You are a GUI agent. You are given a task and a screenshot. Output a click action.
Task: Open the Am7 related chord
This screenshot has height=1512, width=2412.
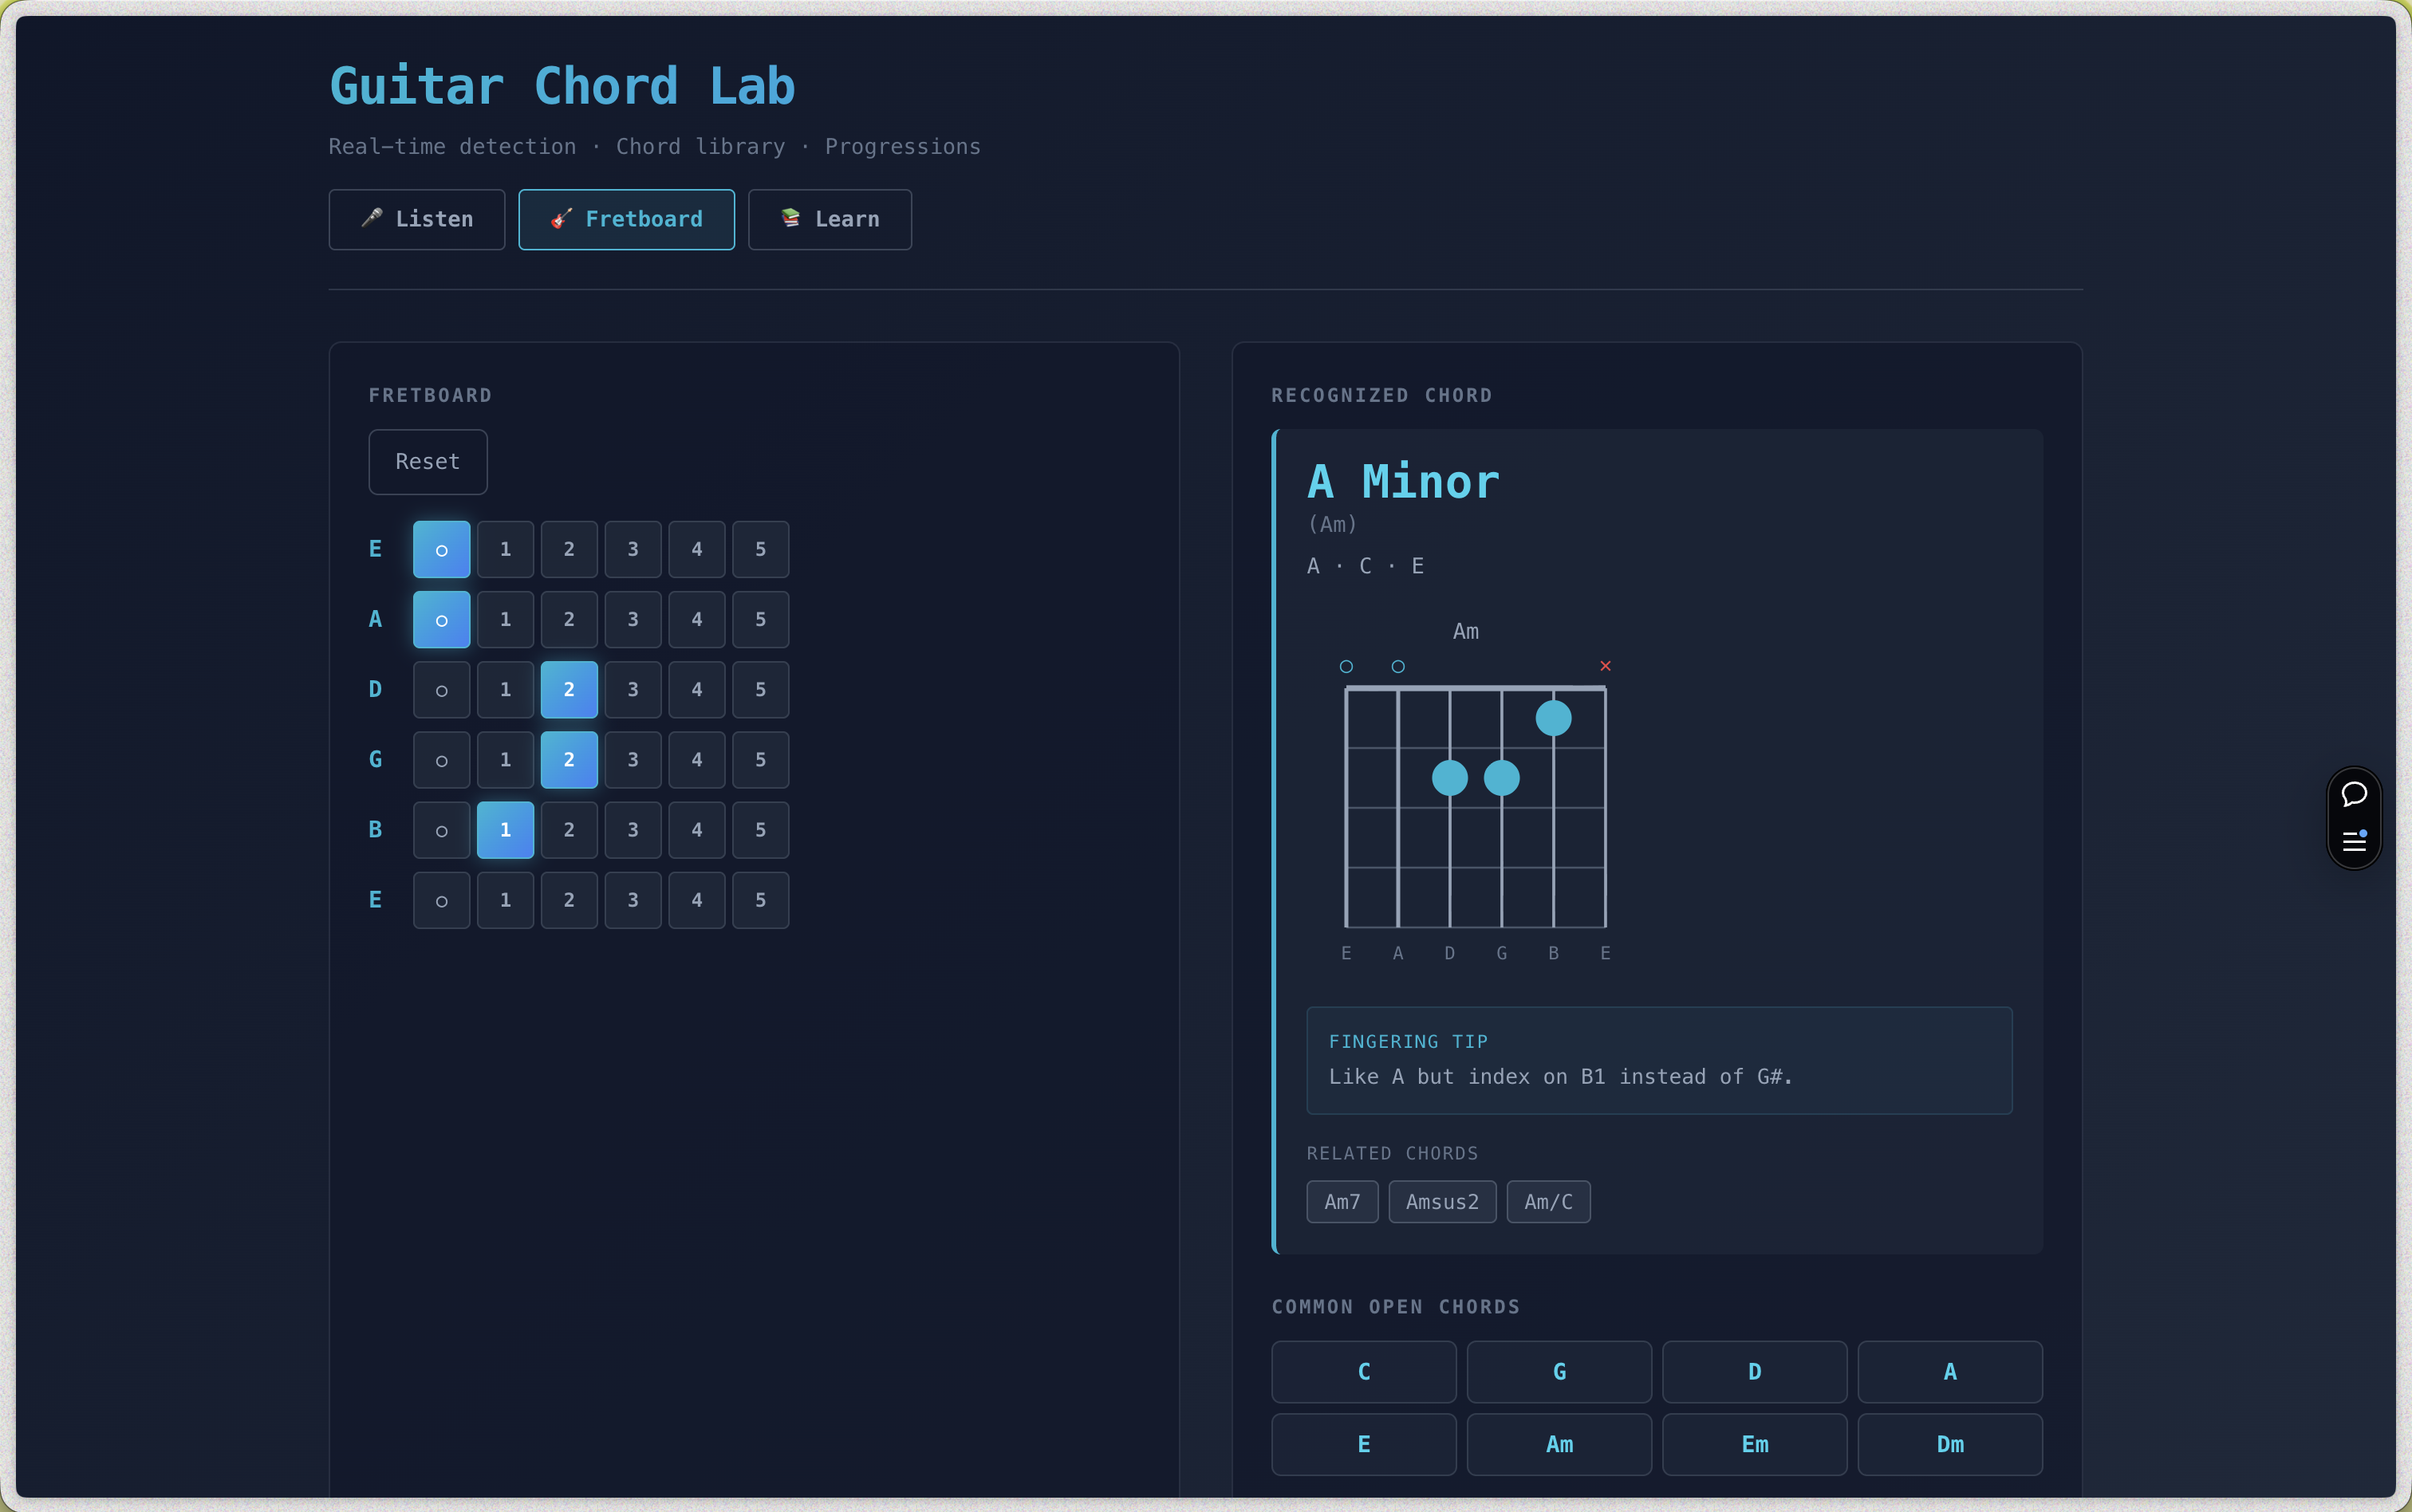click(x=1342, y=1202)
